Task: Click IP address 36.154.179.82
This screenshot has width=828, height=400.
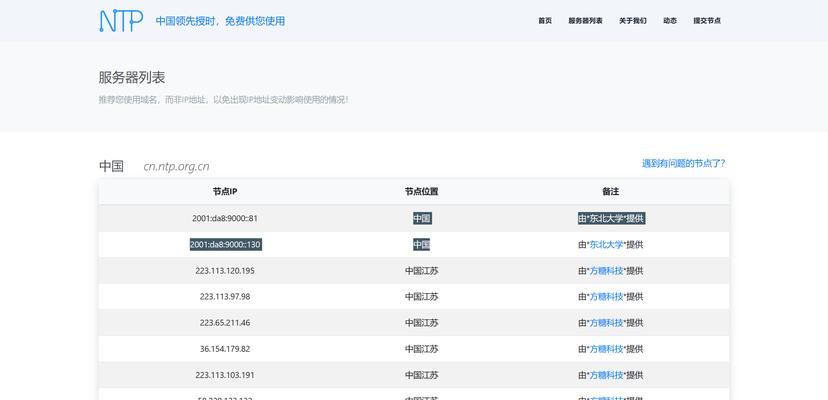Action: (x=225, y=349)
